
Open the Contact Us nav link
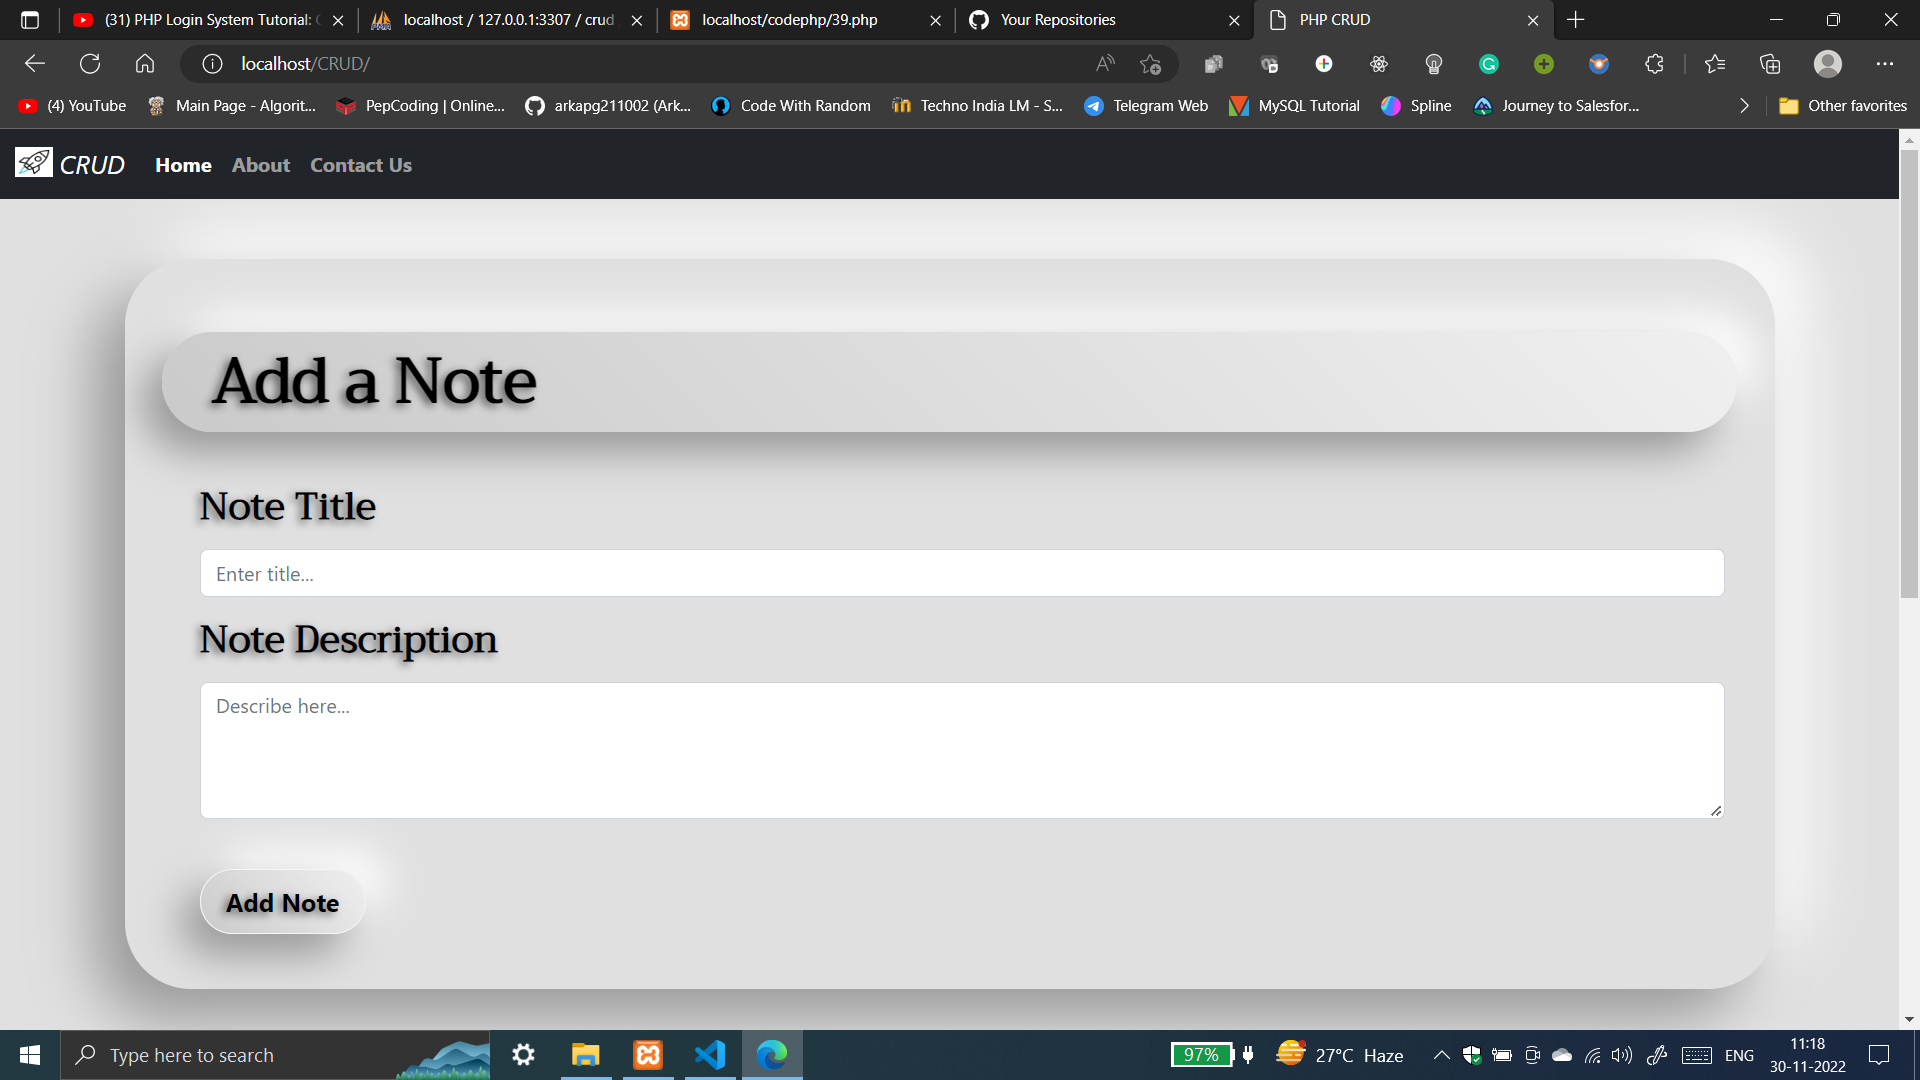coord(360,165)
